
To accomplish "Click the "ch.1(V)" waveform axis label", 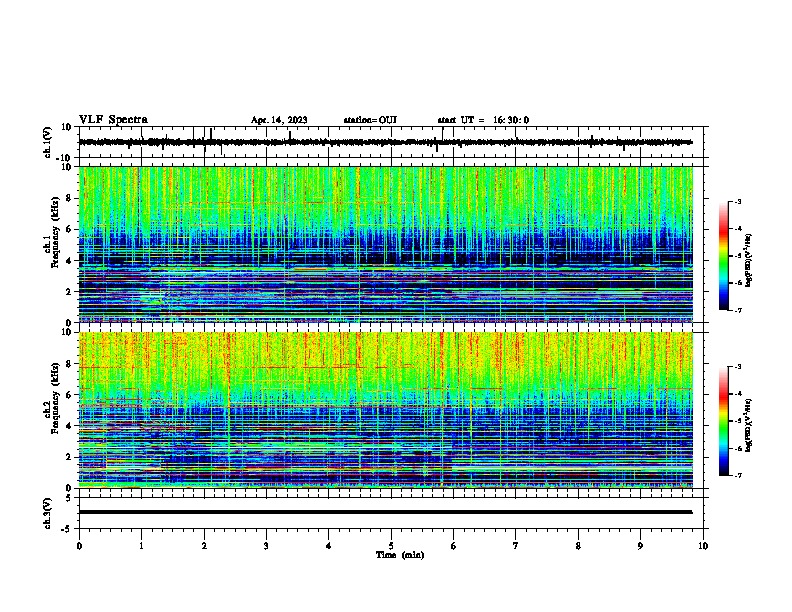I will (x=48, y=142).
